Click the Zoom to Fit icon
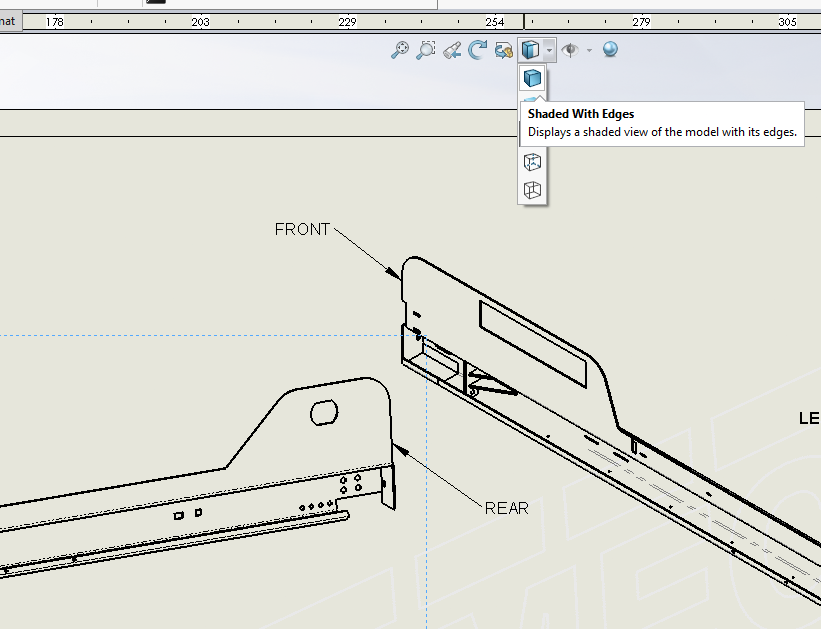This screenshot has width=821, height=629. tap(400, 49)
